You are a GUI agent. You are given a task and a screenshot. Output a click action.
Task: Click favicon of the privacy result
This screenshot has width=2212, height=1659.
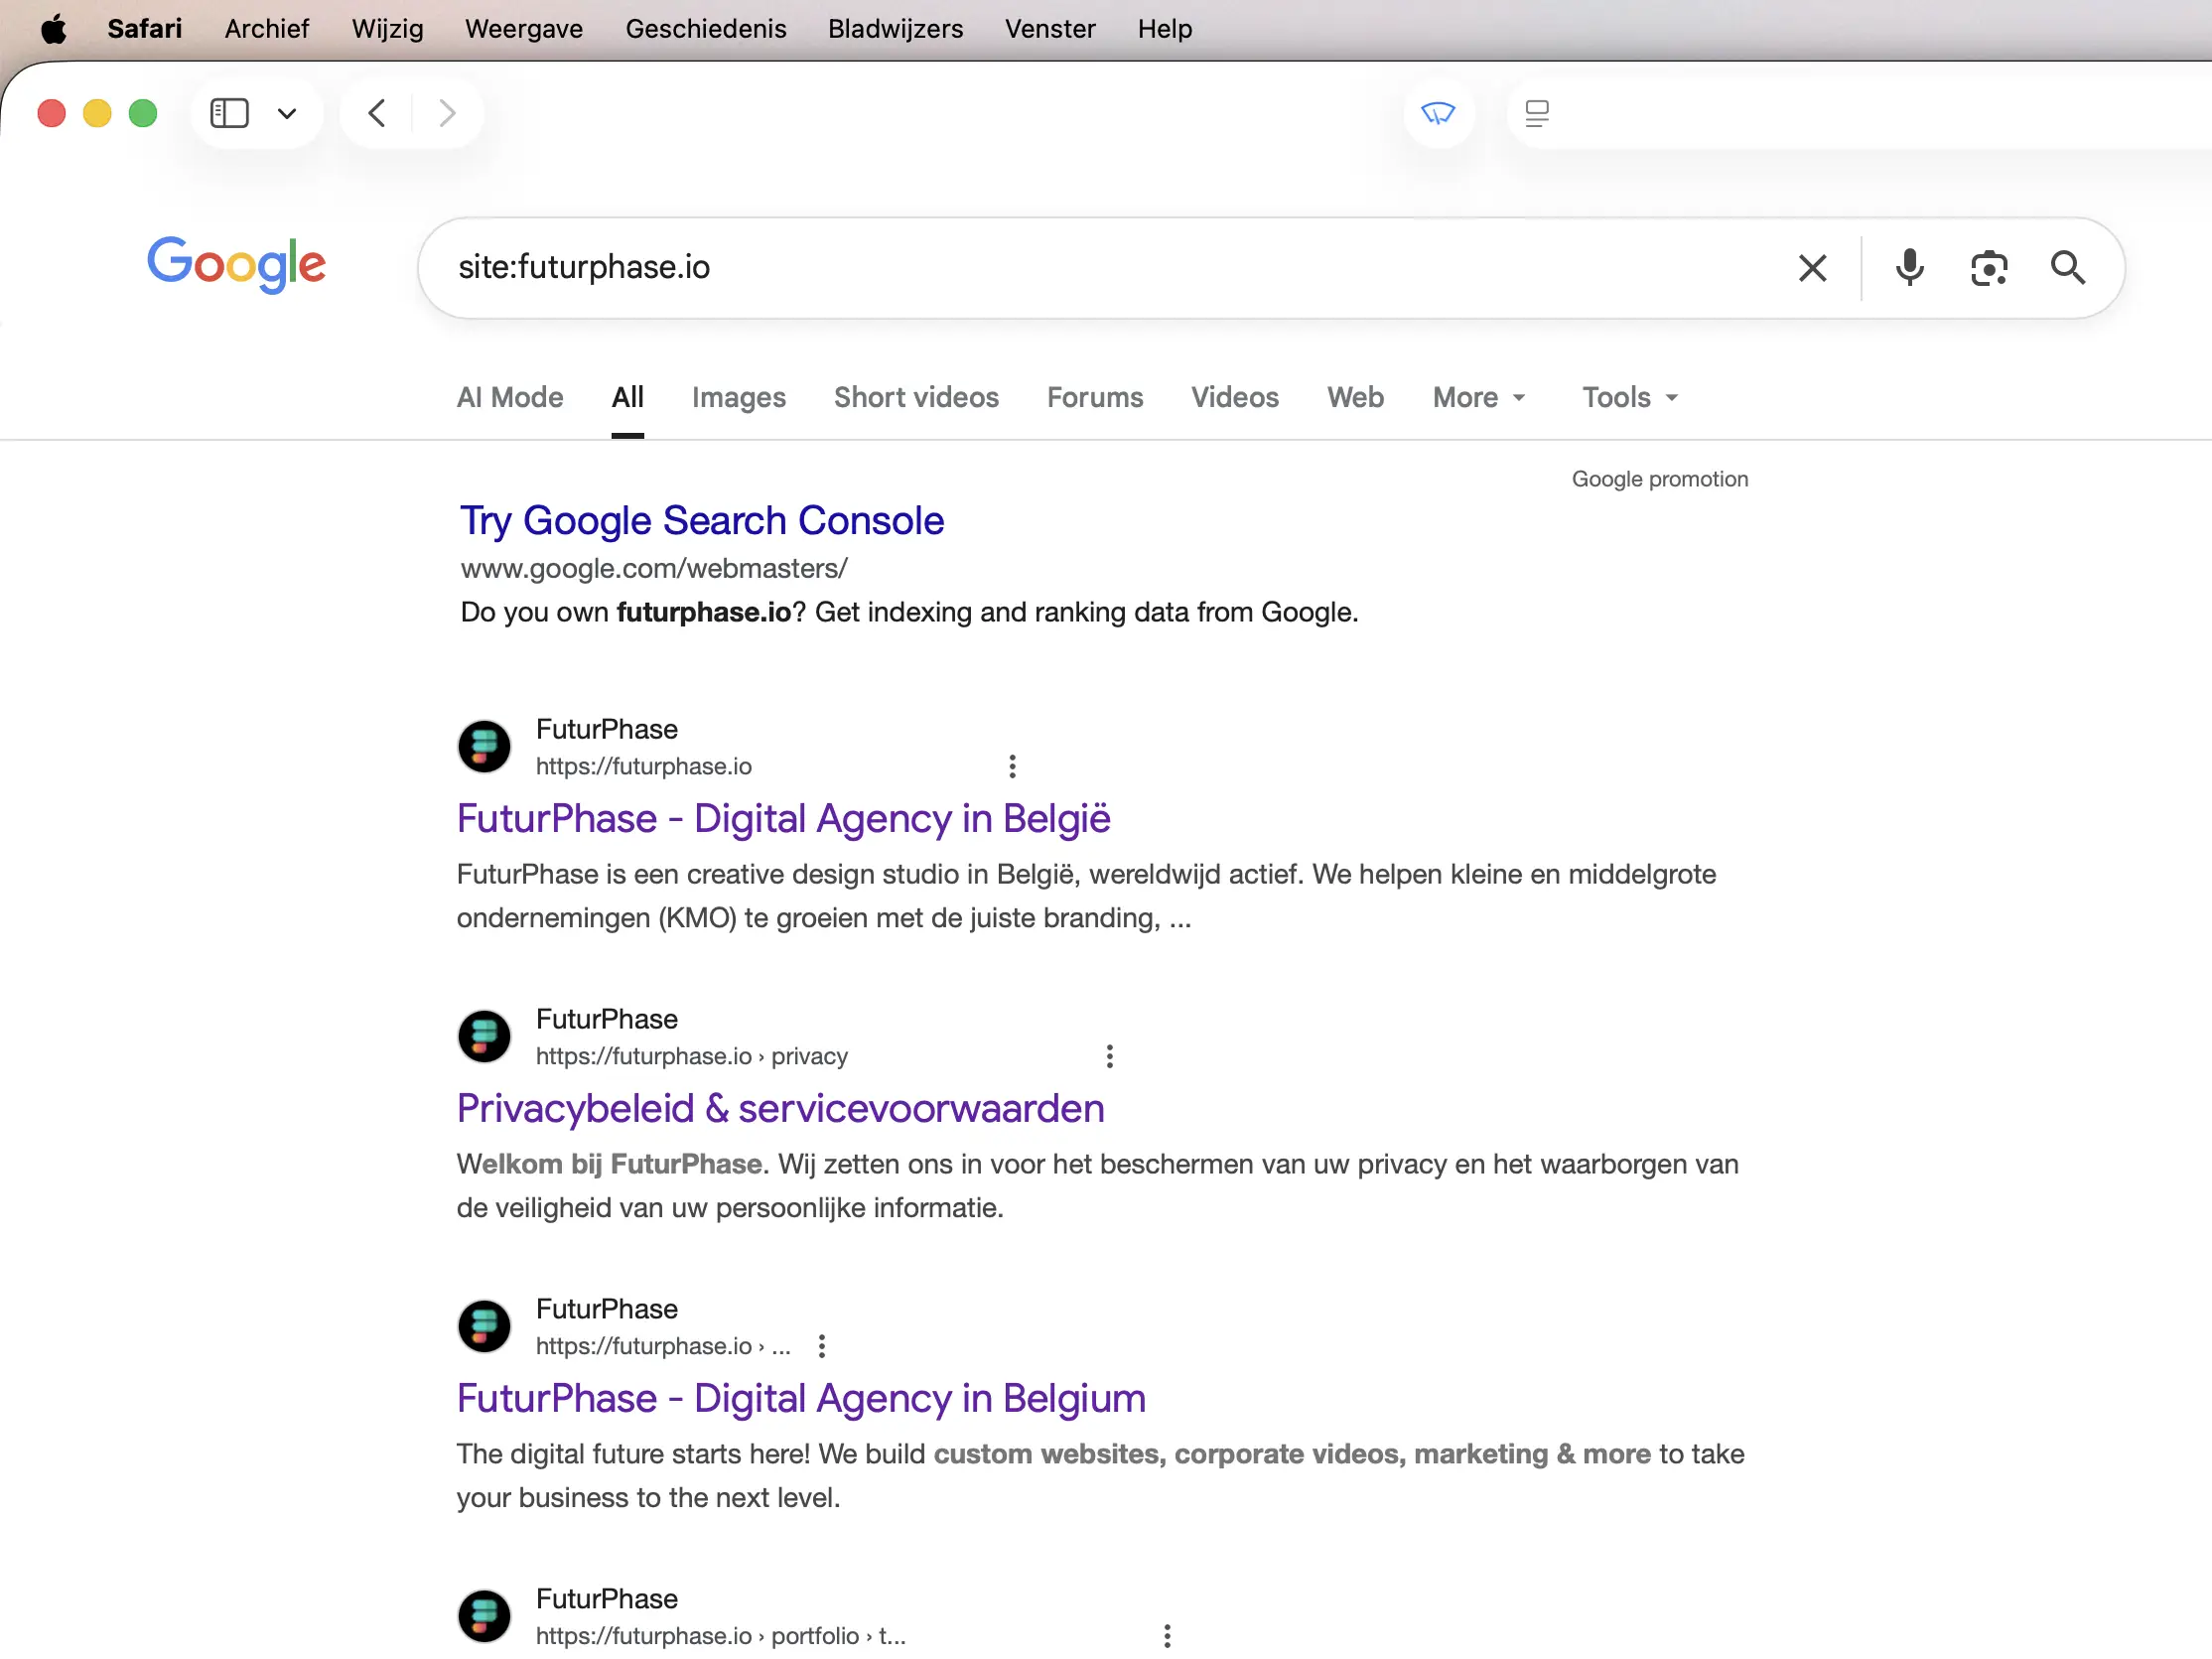pyautogui.click(x=484, y=1036)
